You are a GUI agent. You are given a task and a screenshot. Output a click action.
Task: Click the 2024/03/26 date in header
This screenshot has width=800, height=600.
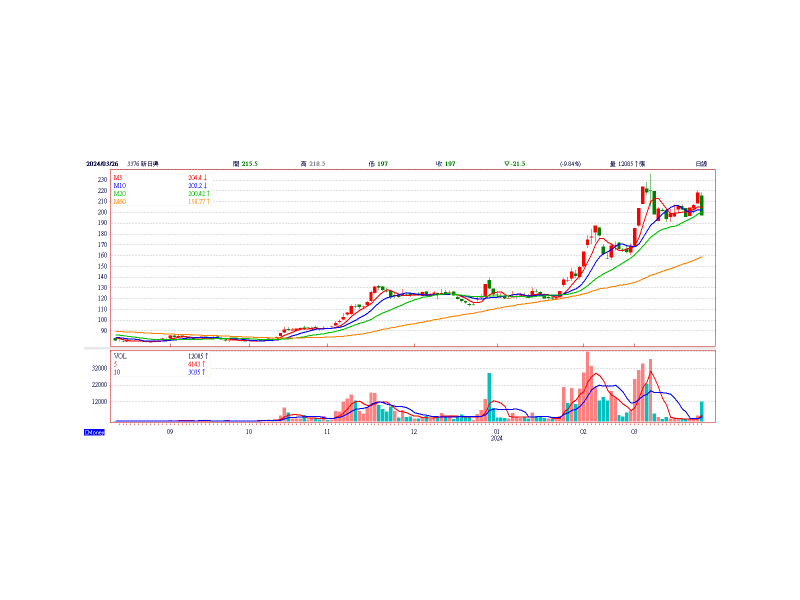click(x=102, y=163)
